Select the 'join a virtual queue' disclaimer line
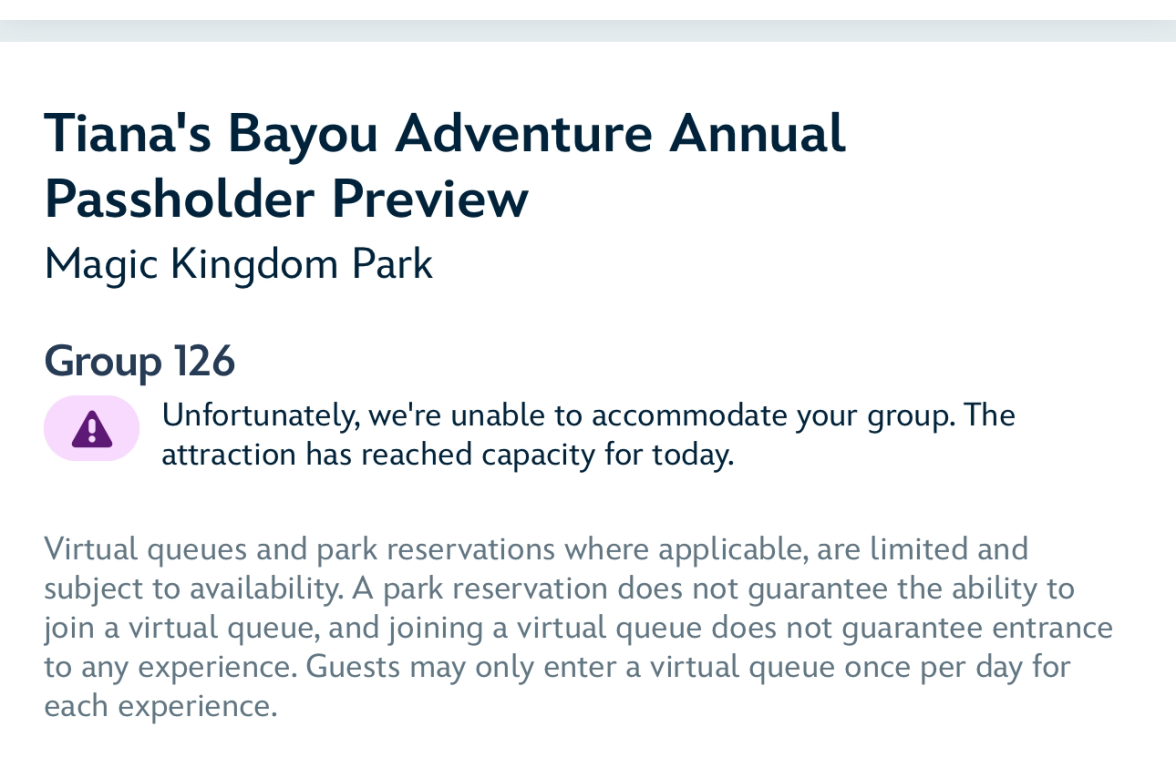Viewport: 1176px width, 768px height. pos(578,628)
